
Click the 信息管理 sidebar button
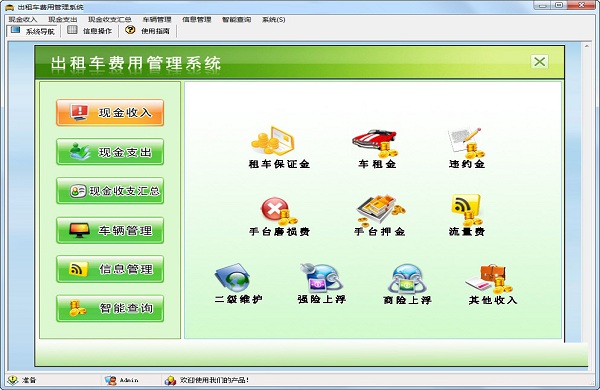(x=110, y=269)
